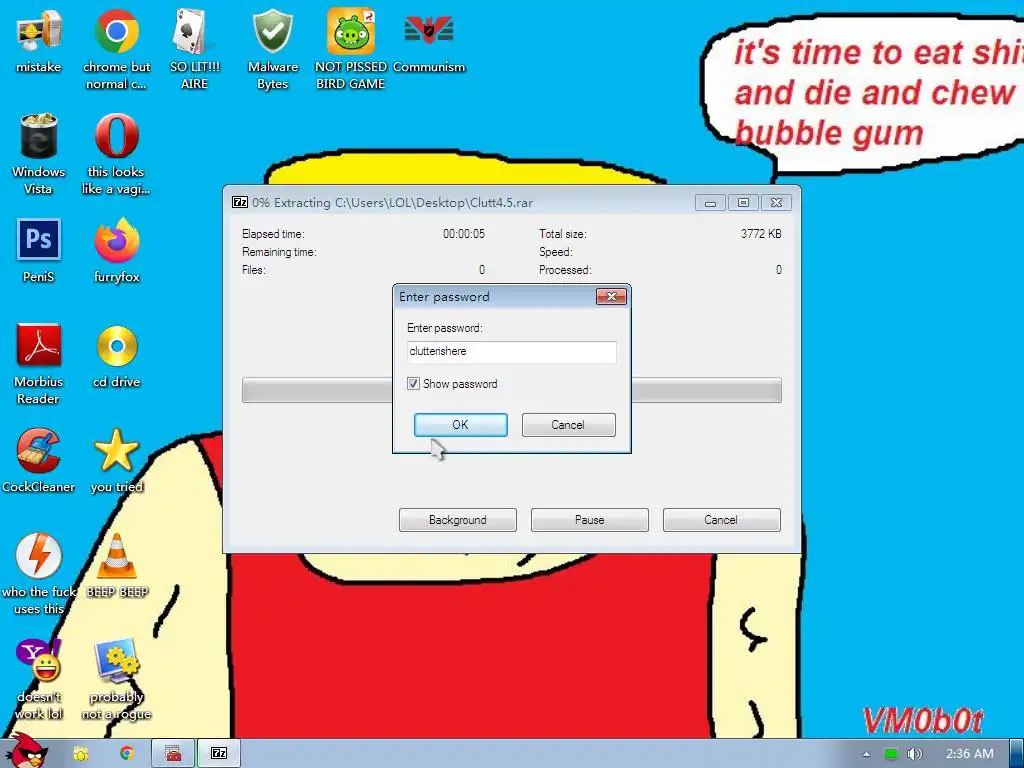This screenshot has width=1024, height=768.
Task: Click the 'Speed:' label
Action: tap(555, 252)
